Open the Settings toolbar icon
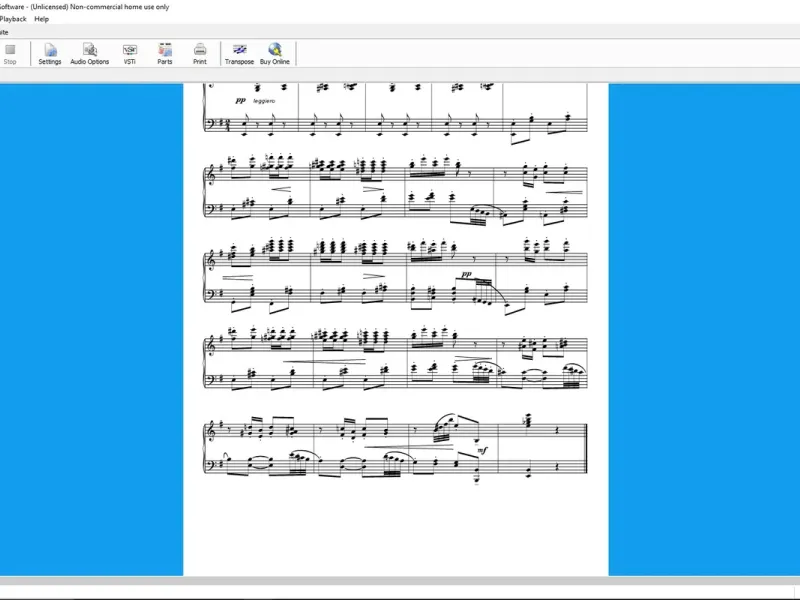This screenshot has width=800, height=600. [50, 54]
